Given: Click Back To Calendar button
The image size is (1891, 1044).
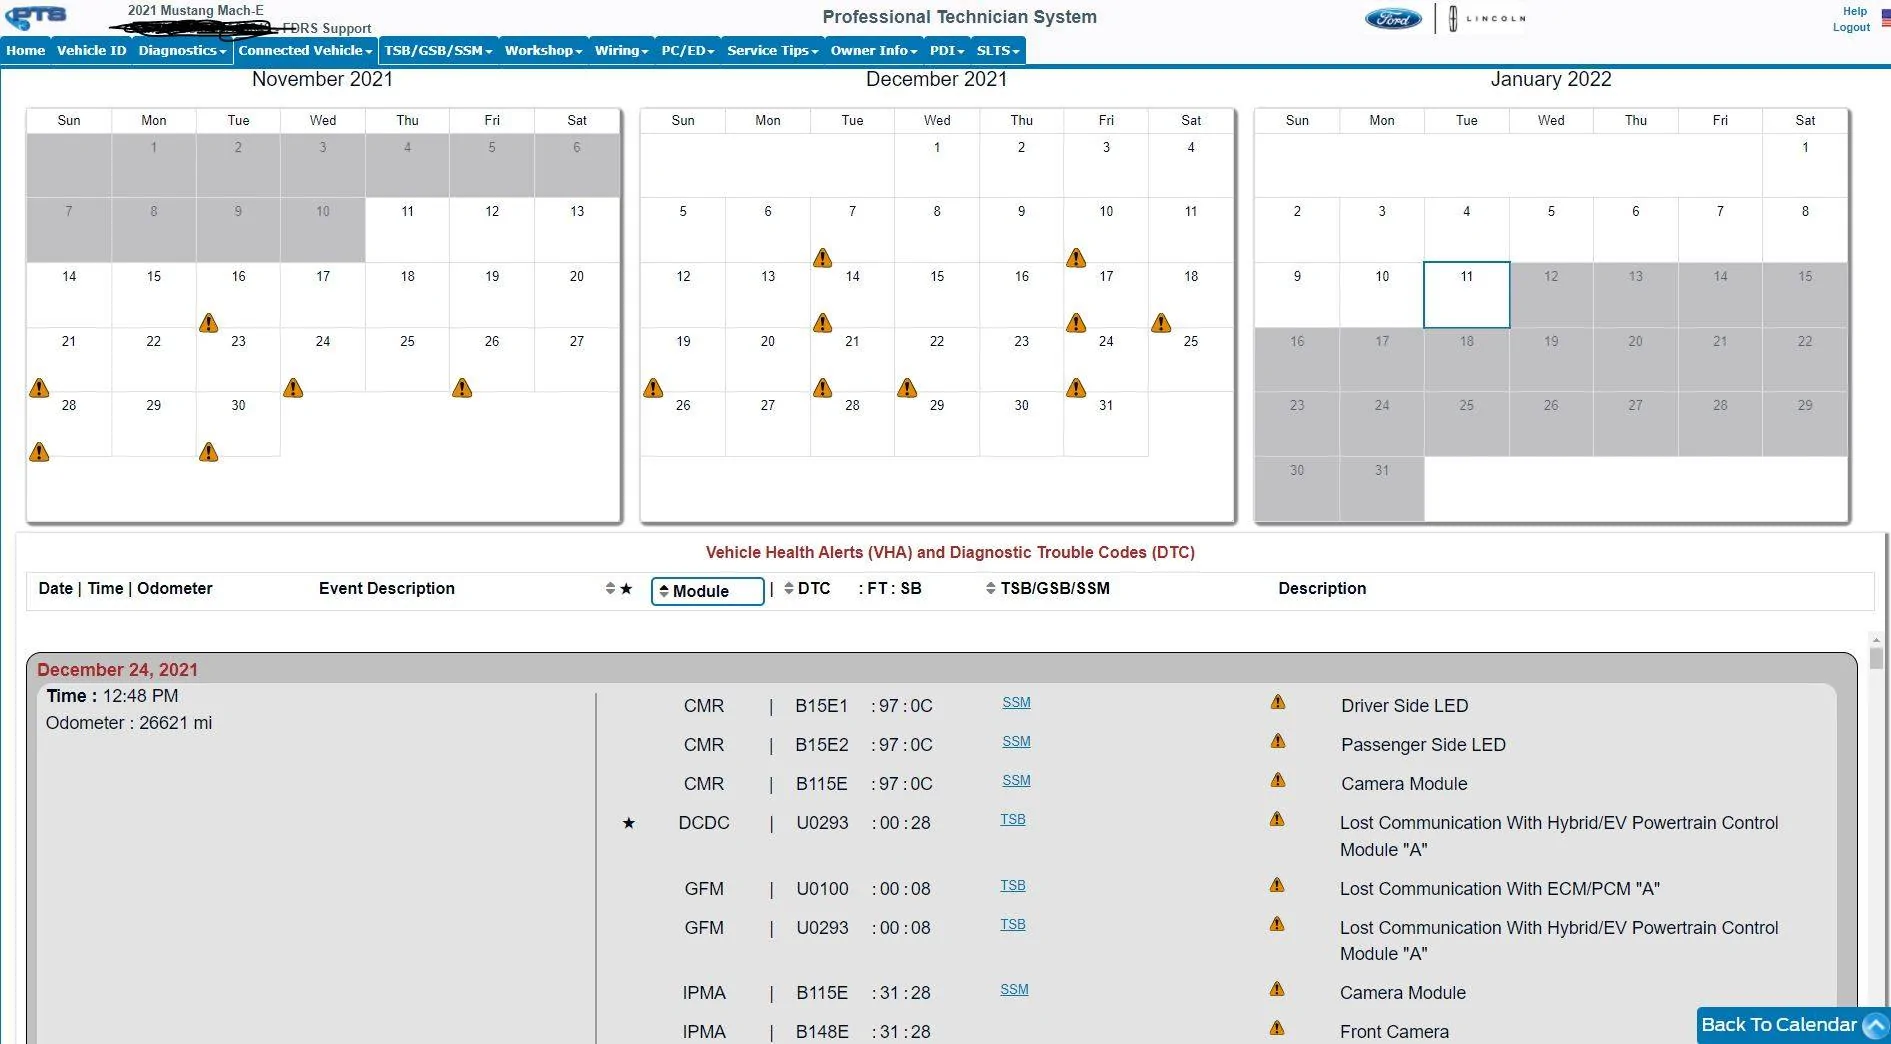Looking at the screenshot, I should (1792, 1025).
